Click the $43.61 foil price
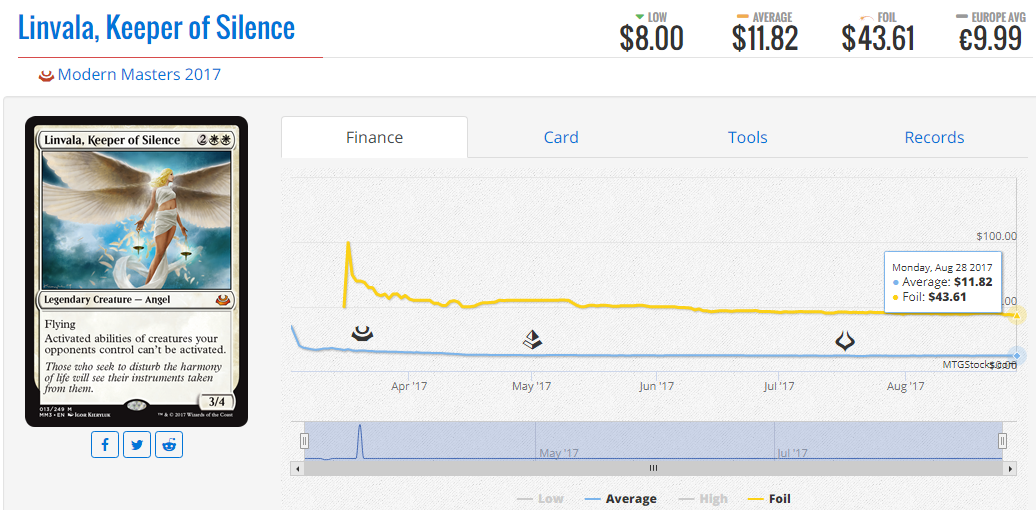Image resolution: width=1036 pixels, height=510 pixels. (878, 38)
